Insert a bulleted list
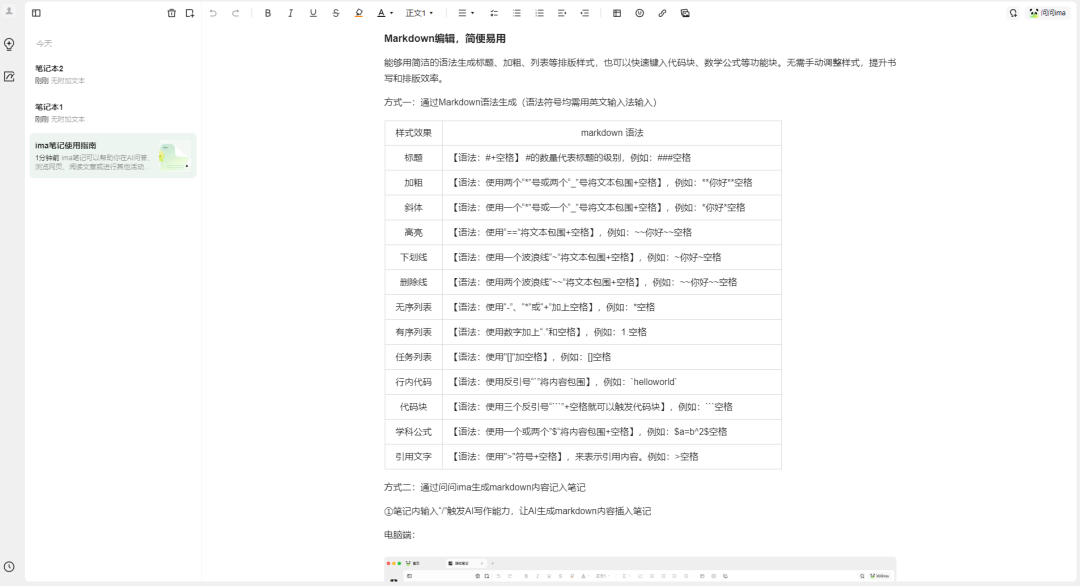Image resolution: width=1080 pixels, height=586 pixels. [517, 13]
